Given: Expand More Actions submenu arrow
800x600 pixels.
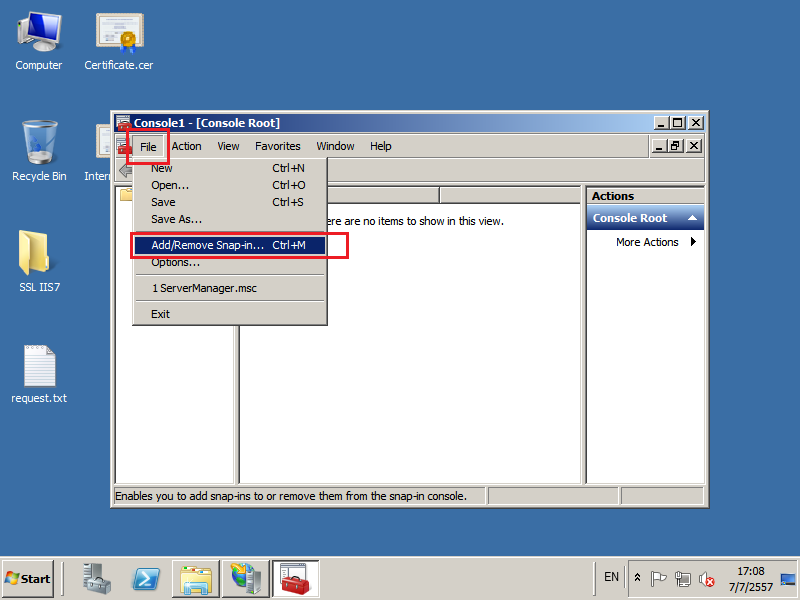Looking at the screenshot, I should (x=693, y=242).
